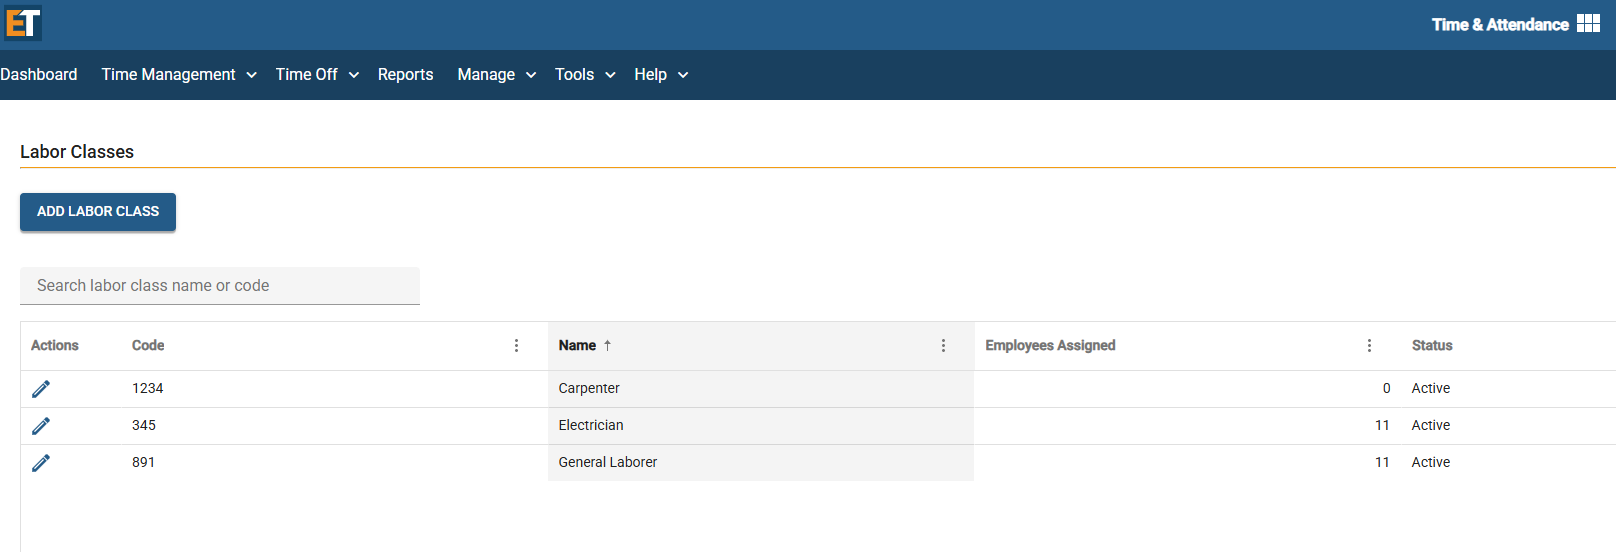Open the apps grid next to Time & Attendance
This screenshot has height=552, width=1616.
1588,23
